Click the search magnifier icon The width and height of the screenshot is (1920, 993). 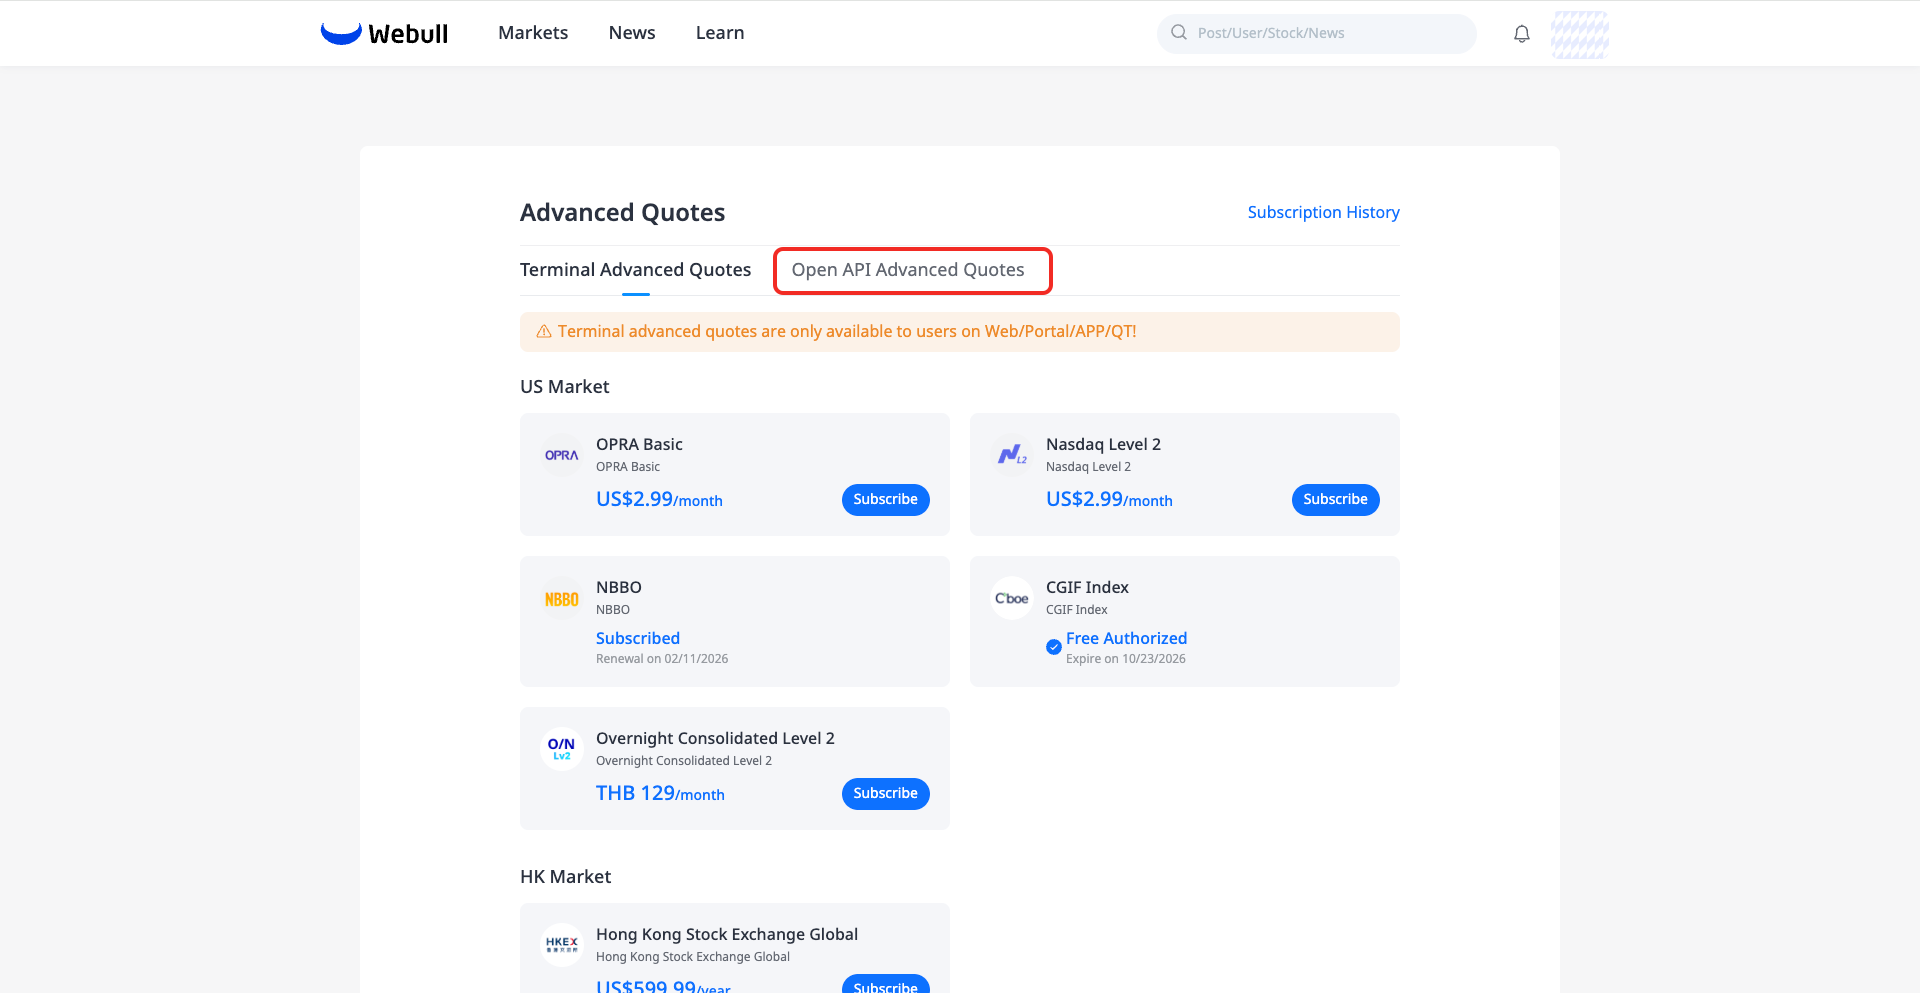[1179, 32]
